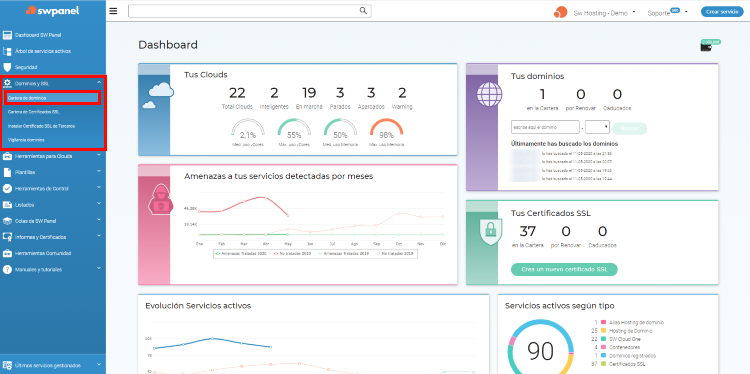Click the 90 services donut chart total
This screenshot has height=374, width=750.
(540, 351)
